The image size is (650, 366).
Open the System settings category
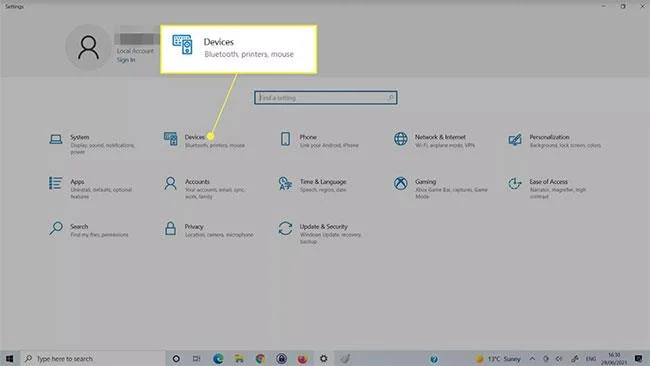point(92,144)
